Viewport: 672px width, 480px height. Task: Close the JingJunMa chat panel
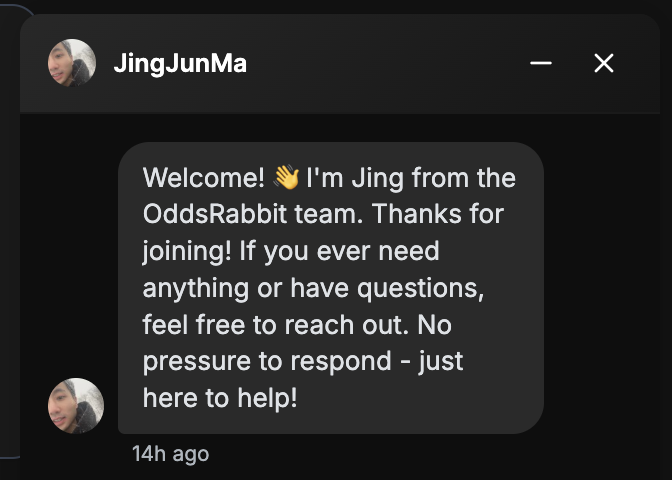[x=603, y=64]
